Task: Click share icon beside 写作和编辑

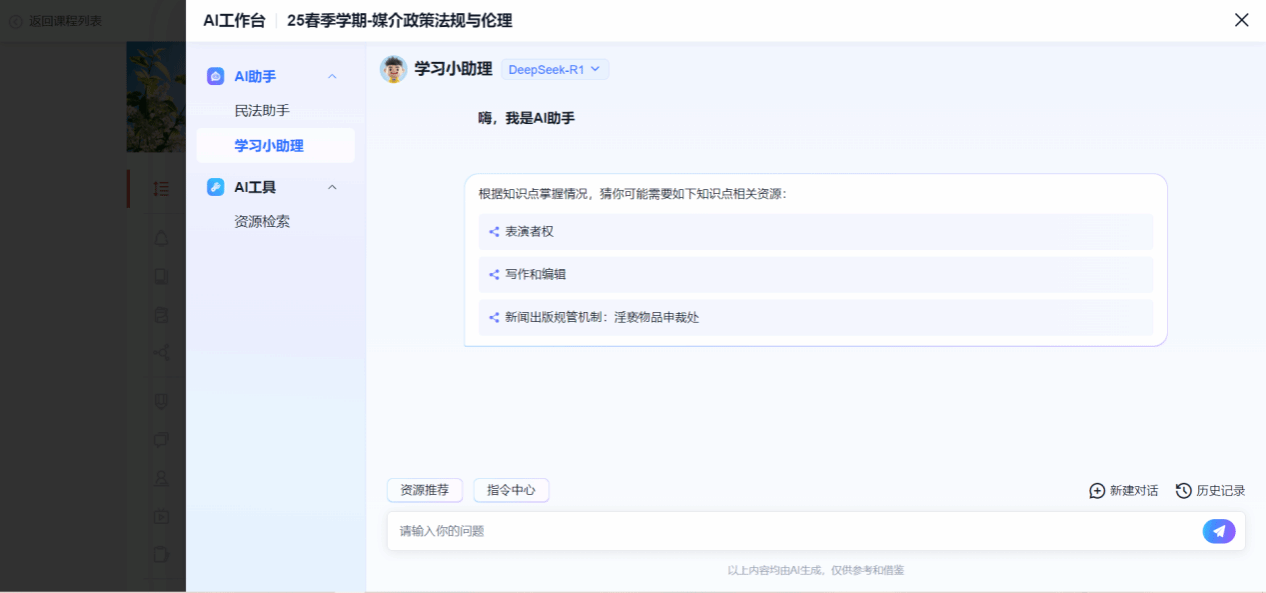Action: (494, 275)
